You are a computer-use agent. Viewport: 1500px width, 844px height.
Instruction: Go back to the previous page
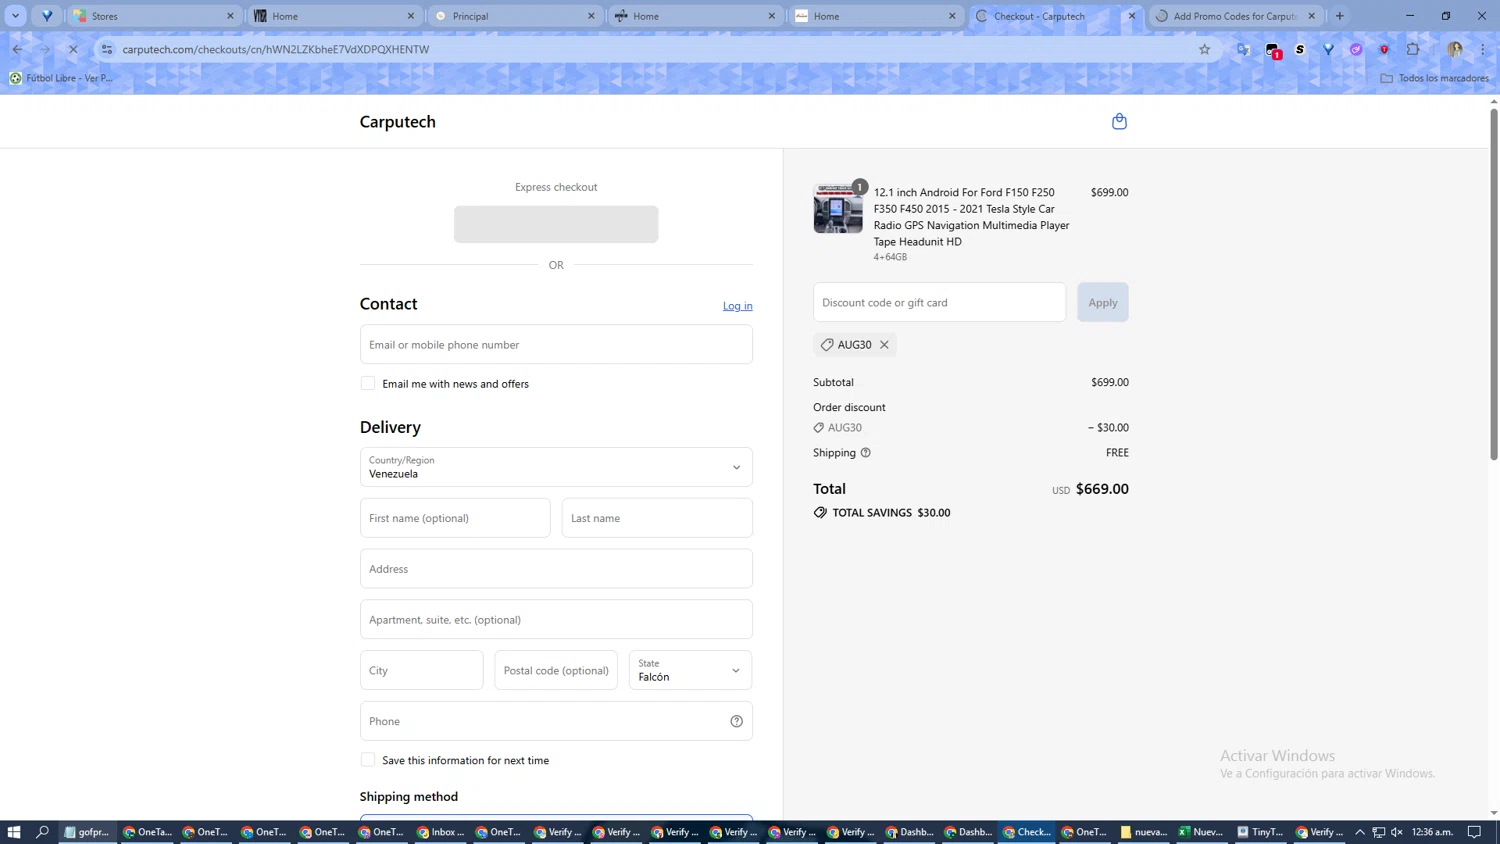18,49
